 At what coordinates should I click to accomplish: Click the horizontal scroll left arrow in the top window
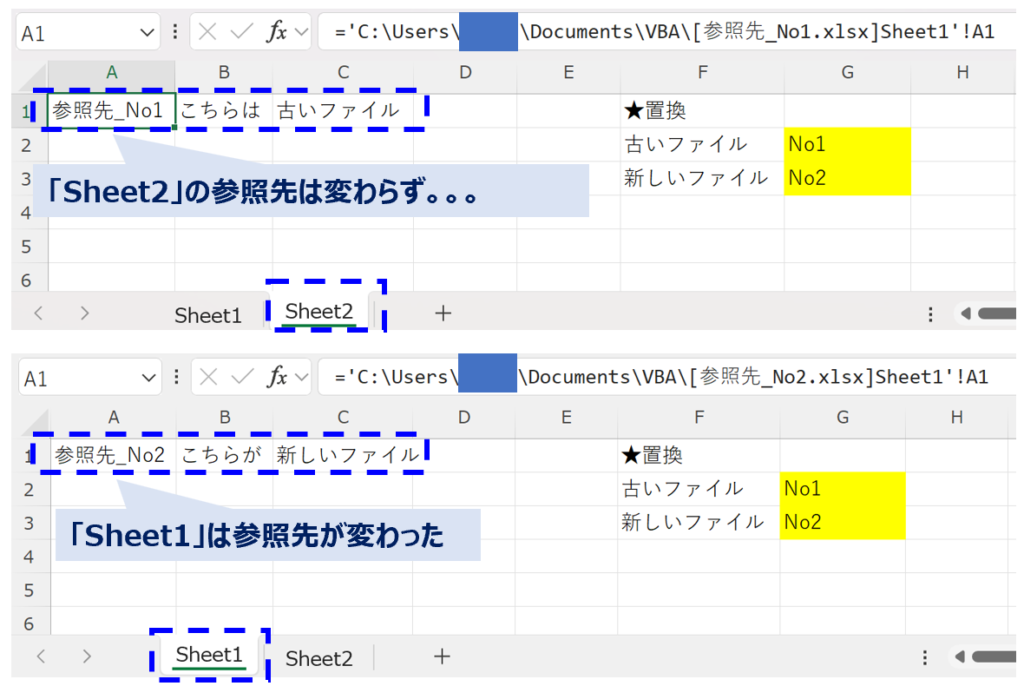click(966, 314)
